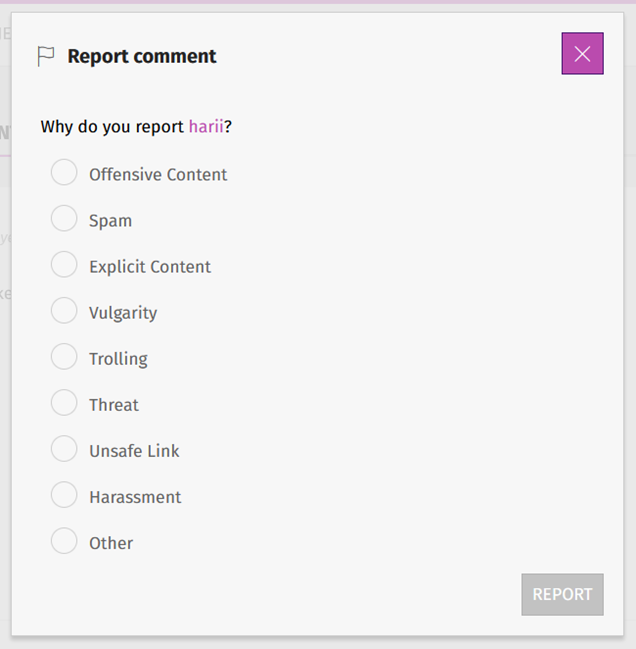
Task: Click the 'Trolling' label text
Action: click(118, 359)
